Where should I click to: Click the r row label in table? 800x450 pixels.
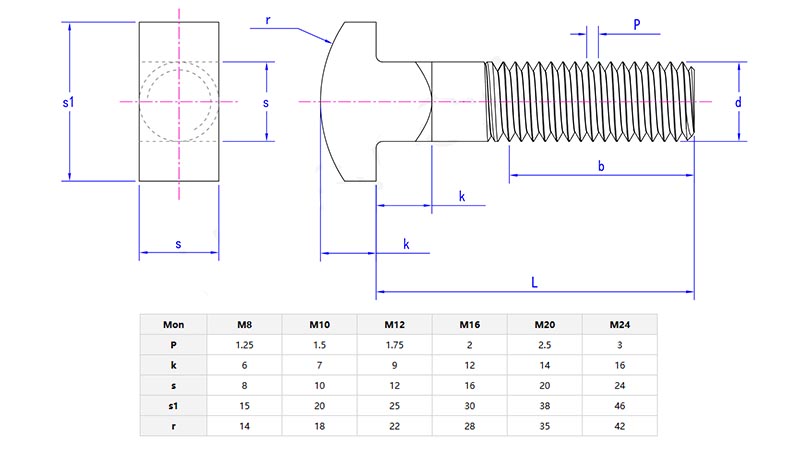pos(173,426)
